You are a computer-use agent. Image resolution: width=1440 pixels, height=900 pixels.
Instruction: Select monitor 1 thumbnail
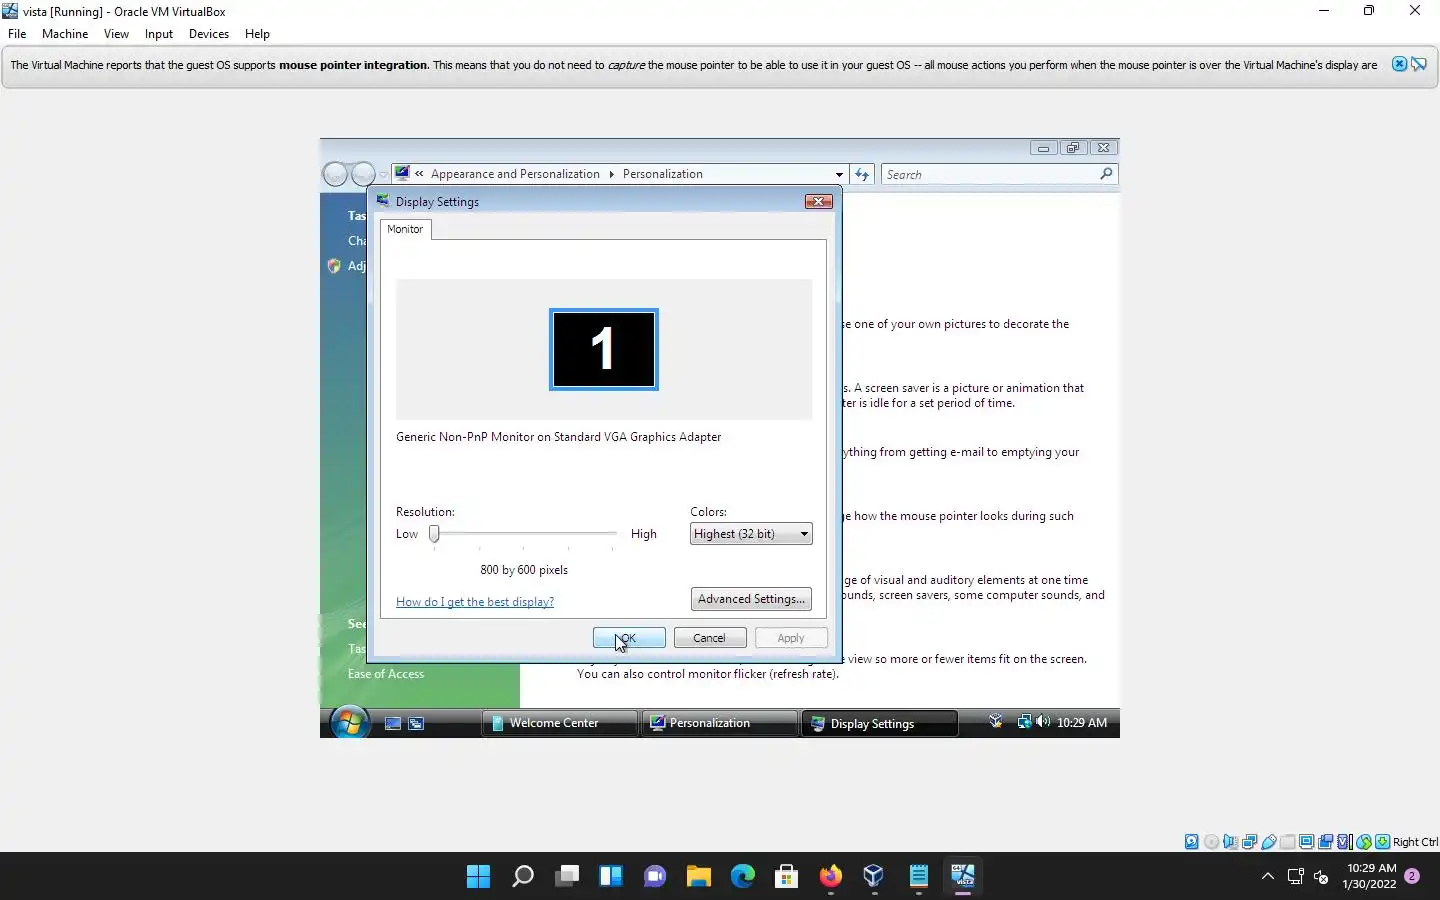point(604,349)
